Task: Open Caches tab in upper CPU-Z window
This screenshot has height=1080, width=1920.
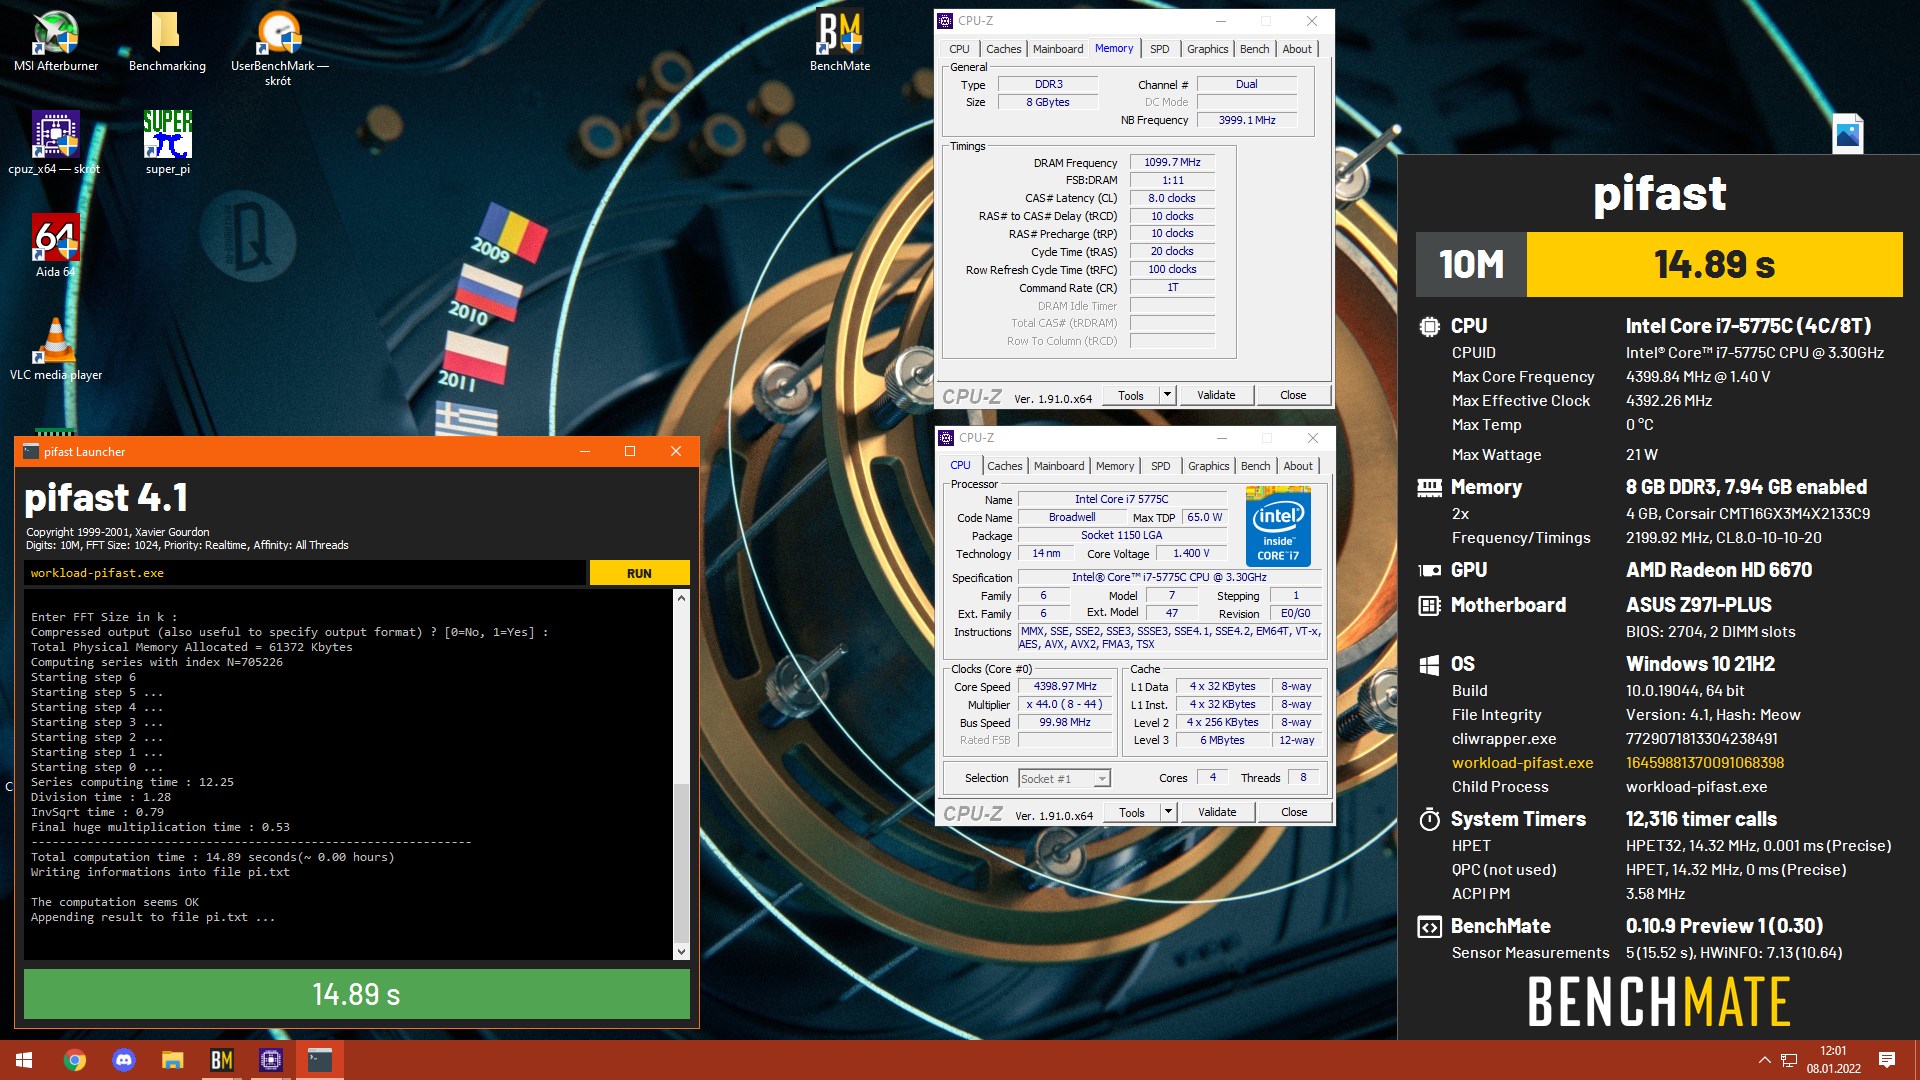Action: point(1003,49)
